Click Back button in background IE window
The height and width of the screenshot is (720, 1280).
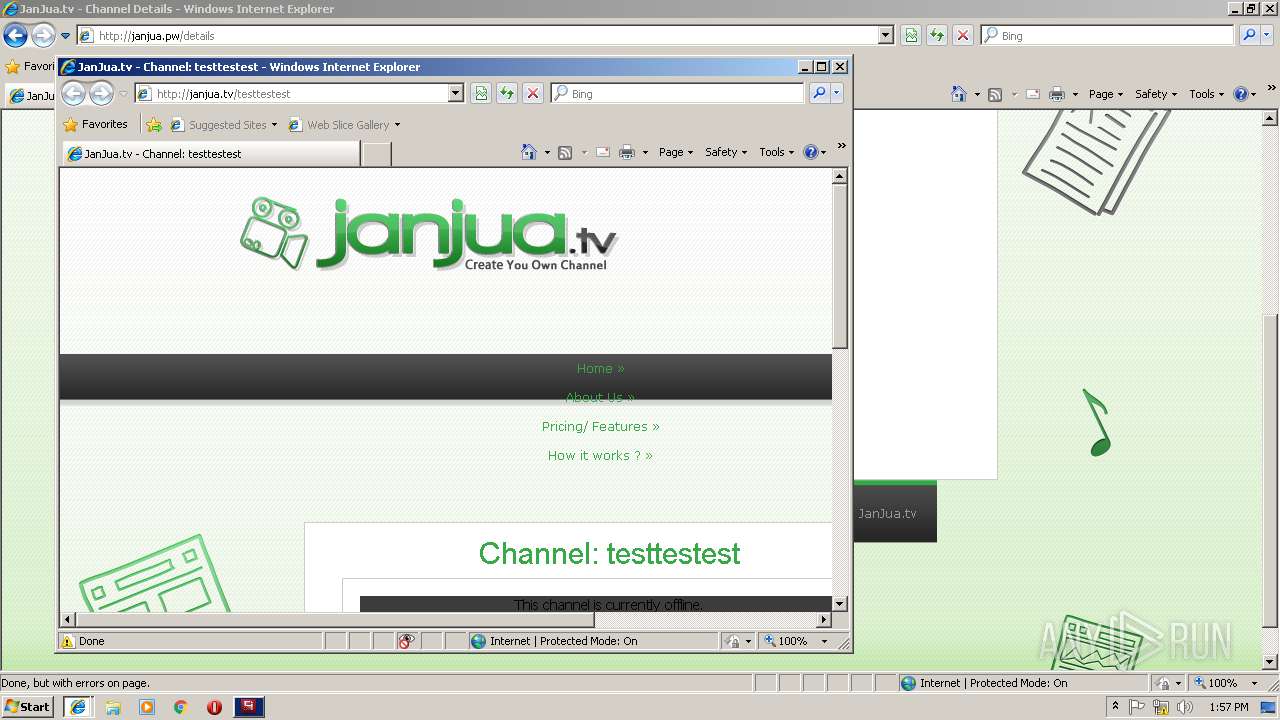tap(15, 36)
